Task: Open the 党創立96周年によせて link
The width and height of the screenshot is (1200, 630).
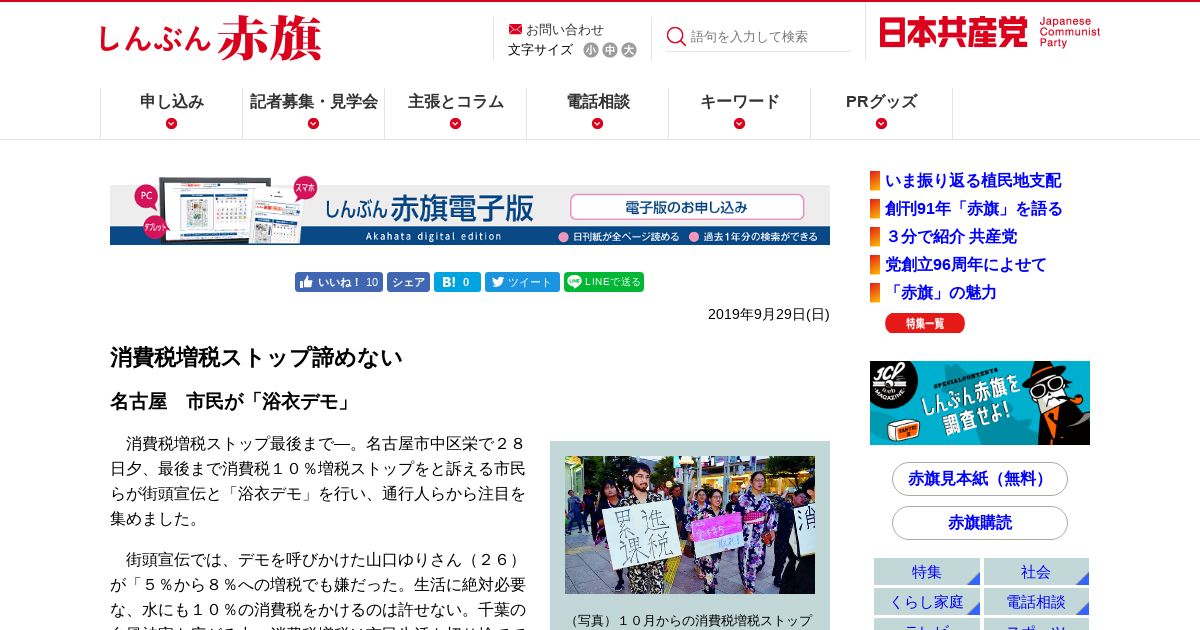Action: (x=966, y=265)
